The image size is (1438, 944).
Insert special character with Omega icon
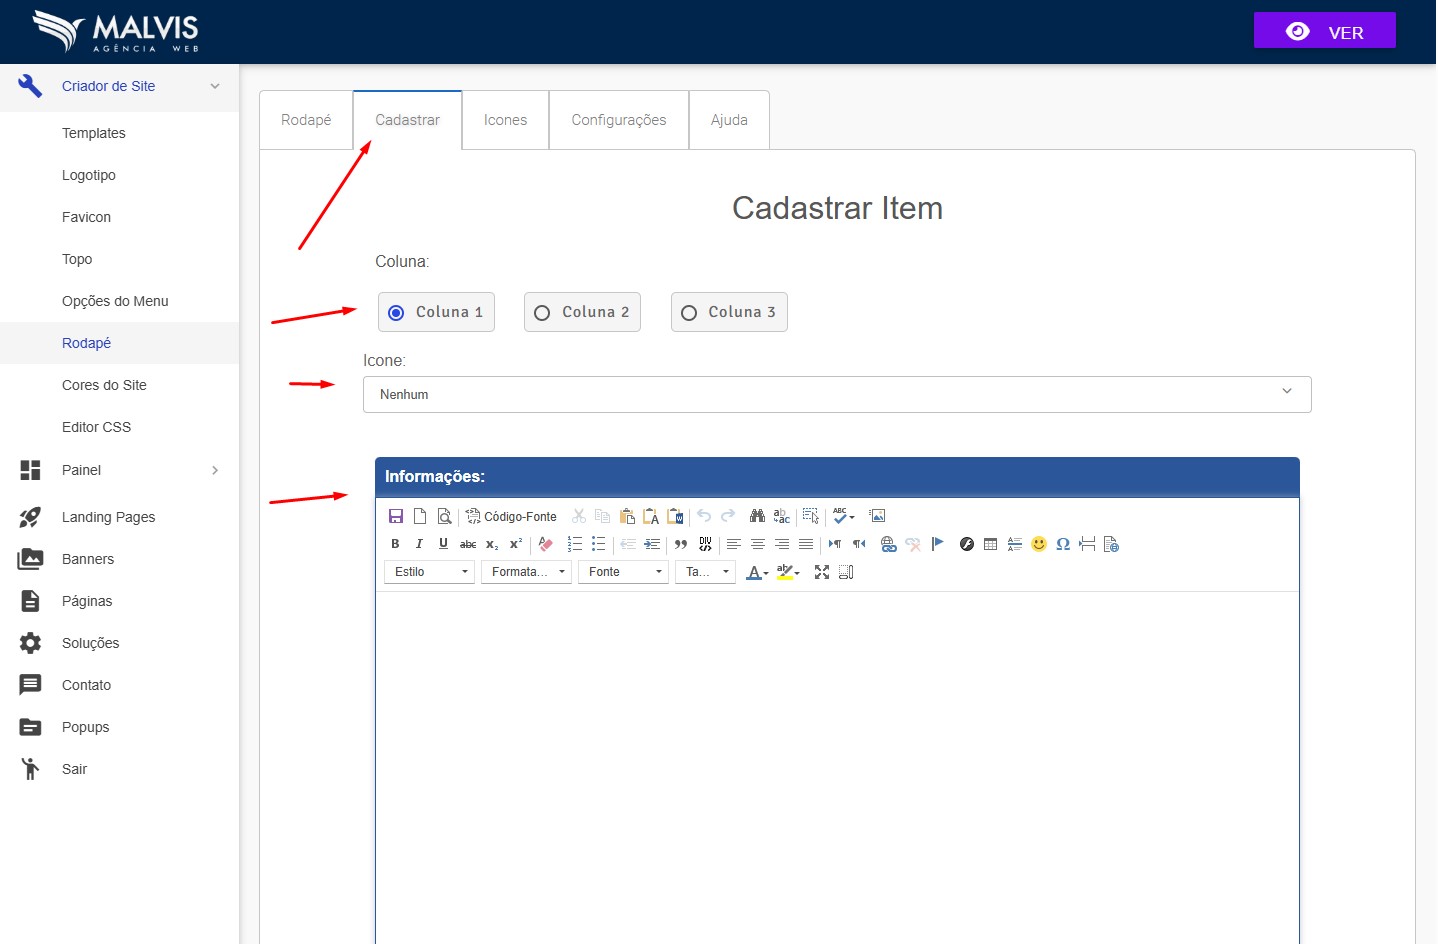[x=1063, y=544]
